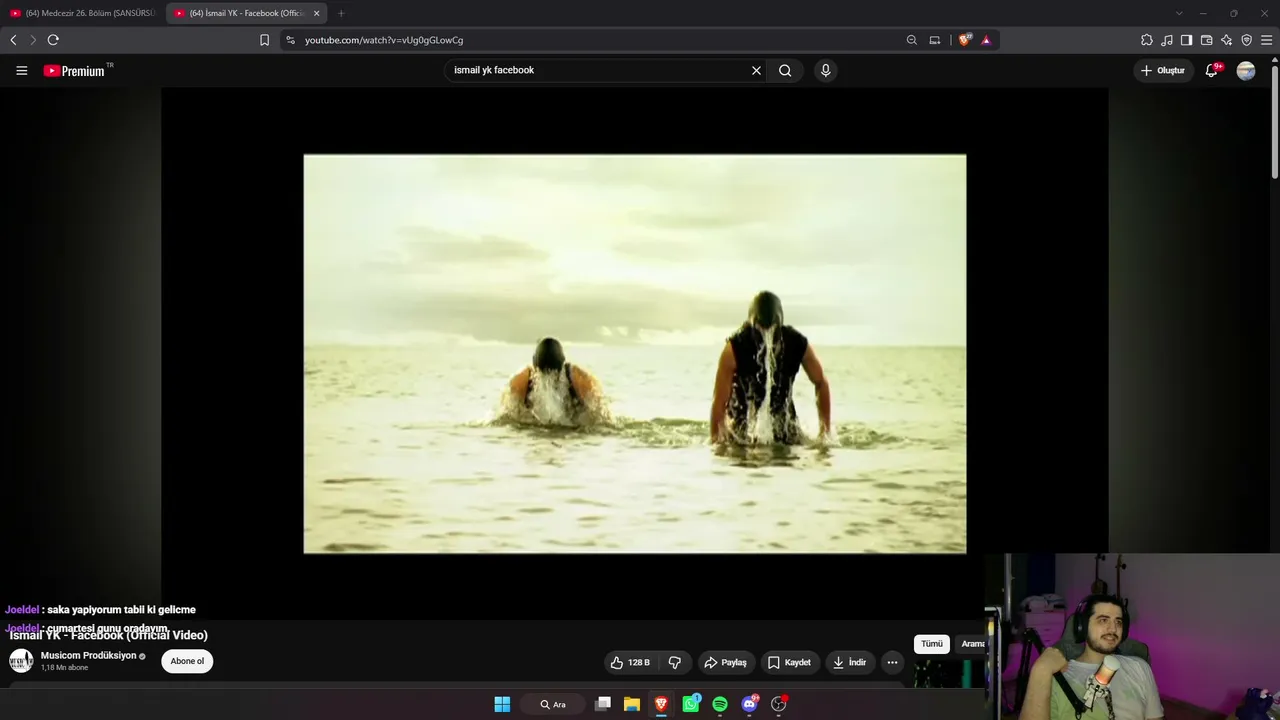Switch to Brave browser on the taskbar

(x=661, y=704)
